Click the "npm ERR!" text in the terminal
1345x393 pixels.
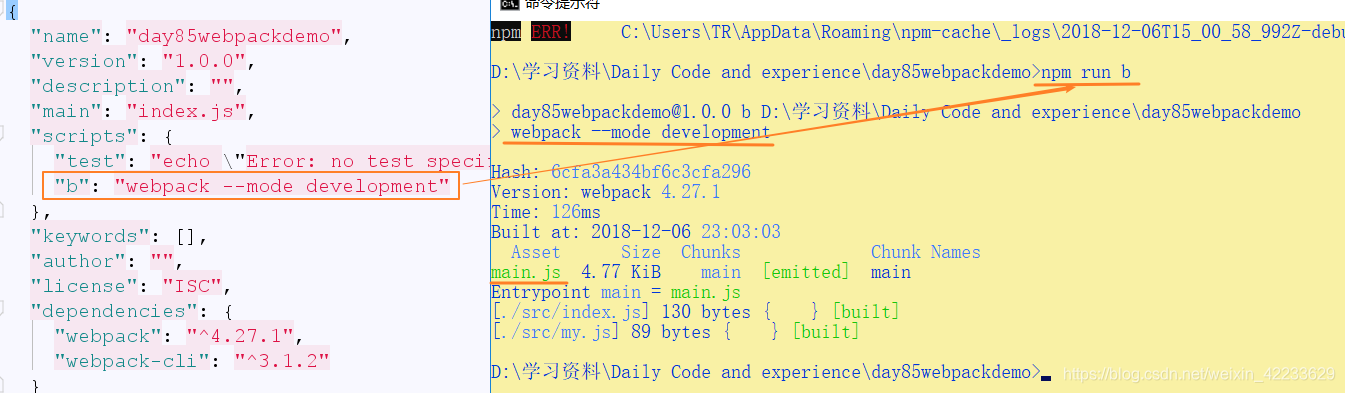(x=531, y=32)
